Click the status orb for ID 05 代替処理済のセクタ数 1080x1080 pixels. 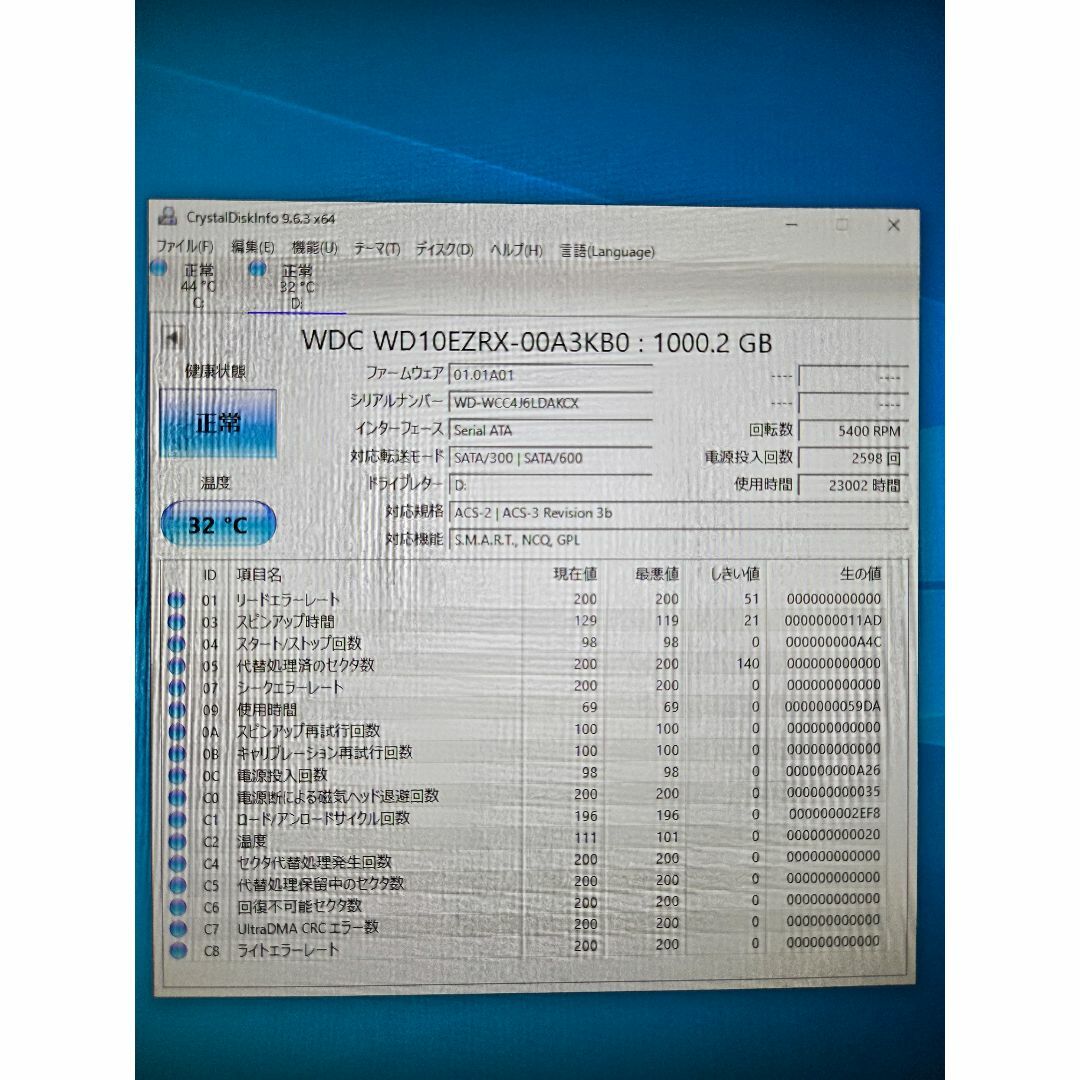(x=177, y=665)
